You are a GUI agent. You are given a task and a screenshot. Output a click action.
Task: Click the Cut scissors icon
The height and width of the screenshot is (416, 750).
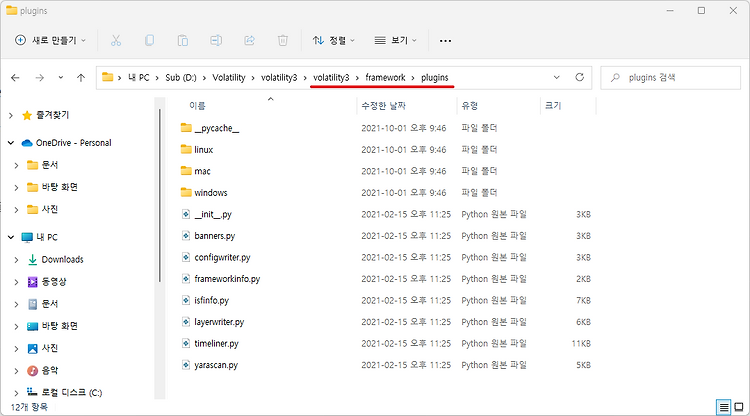coord(116,41)
